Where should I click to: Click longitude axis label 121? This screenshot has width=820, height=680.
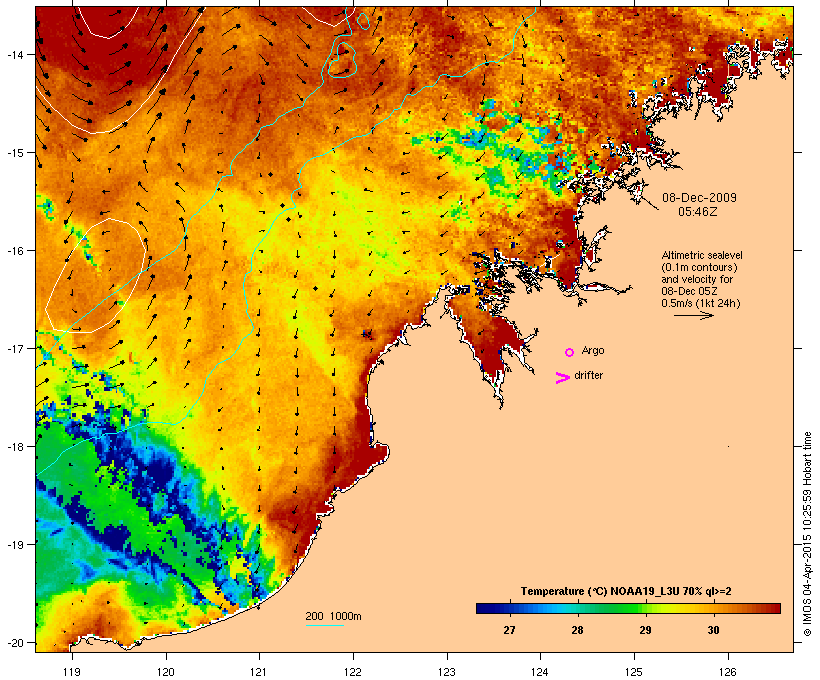tap(259, 672)
